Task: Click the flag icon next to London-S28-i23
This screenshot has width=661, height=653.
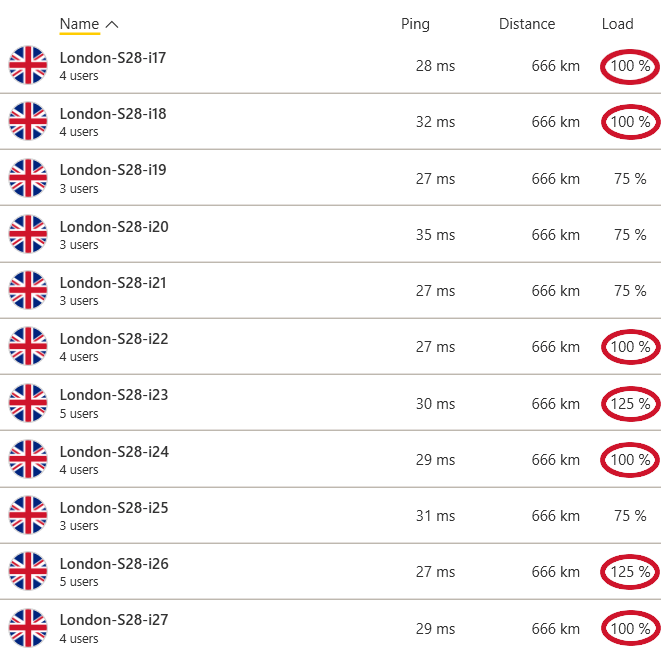Action: pos(28,403)
